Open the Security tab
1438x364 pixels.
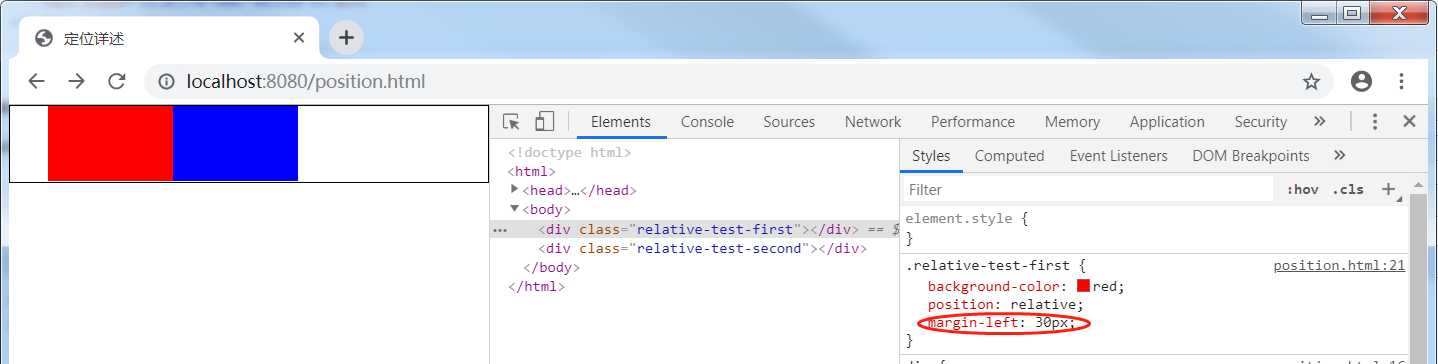[x=1260, y=122]
